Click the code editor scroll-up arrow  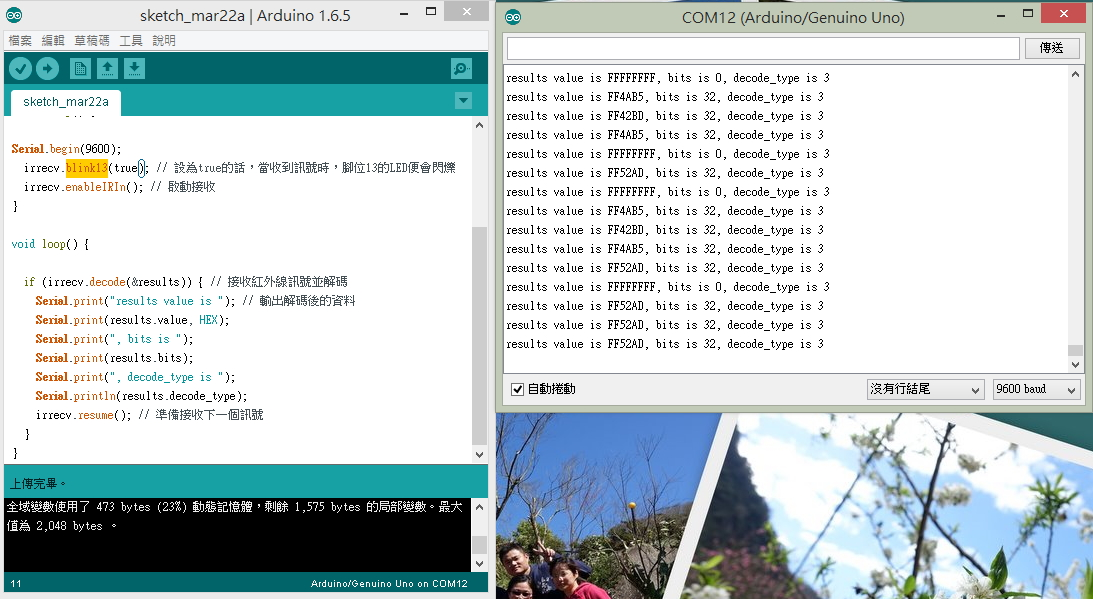pos(479,126)
